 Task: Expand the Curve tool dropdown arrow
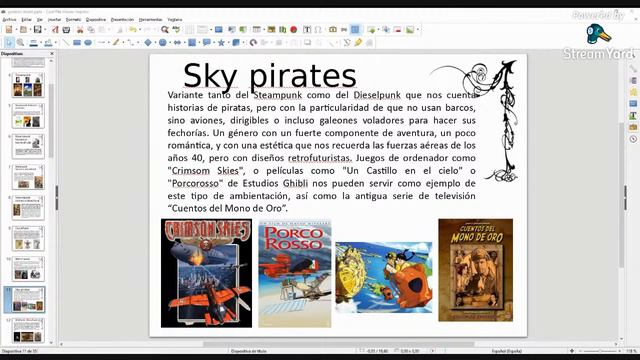click(123, 42)
